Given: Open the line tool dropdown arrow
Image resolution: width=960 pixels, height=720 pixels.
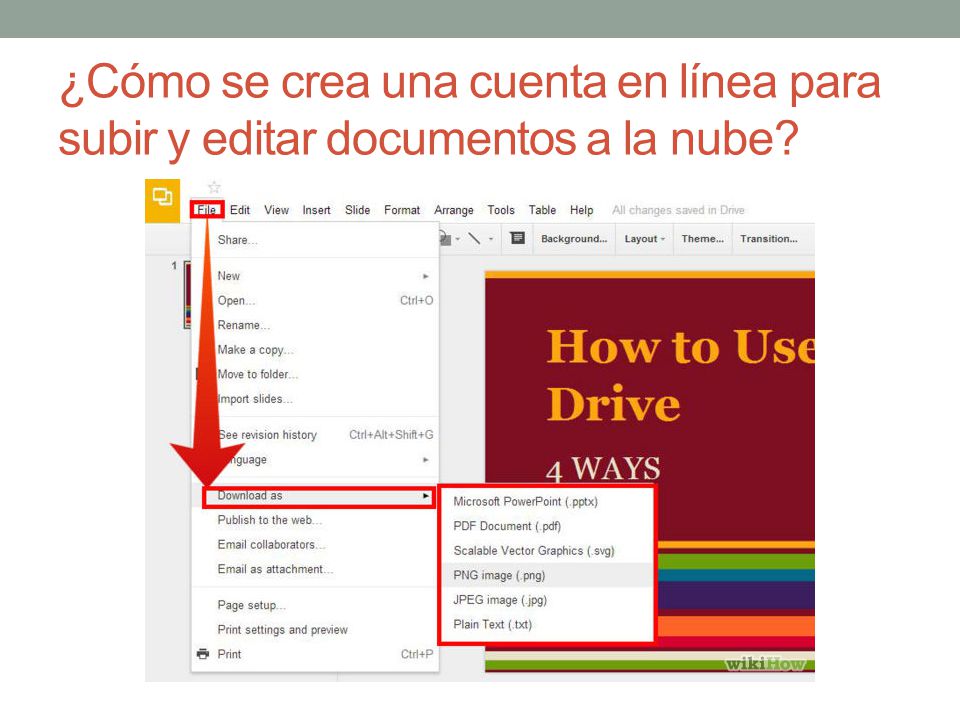Looking at the screenshot, I should pyautogui.click(x=491, y=239).
